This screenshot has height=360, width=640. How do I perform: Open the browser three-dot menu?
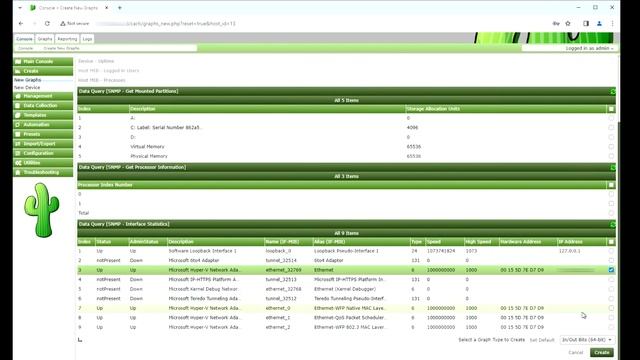(x=612, y=24)
